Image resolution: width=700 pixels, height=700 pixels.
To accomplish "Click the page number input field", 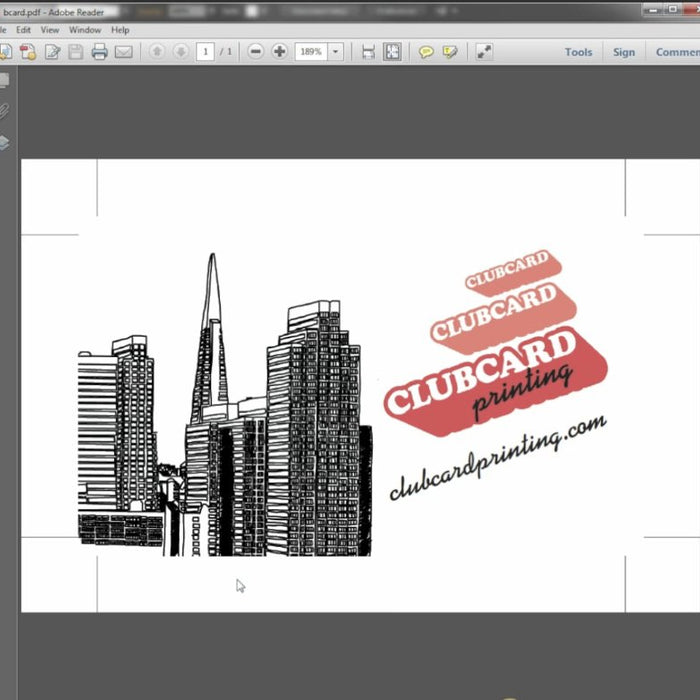I will [x=205, y=52].
